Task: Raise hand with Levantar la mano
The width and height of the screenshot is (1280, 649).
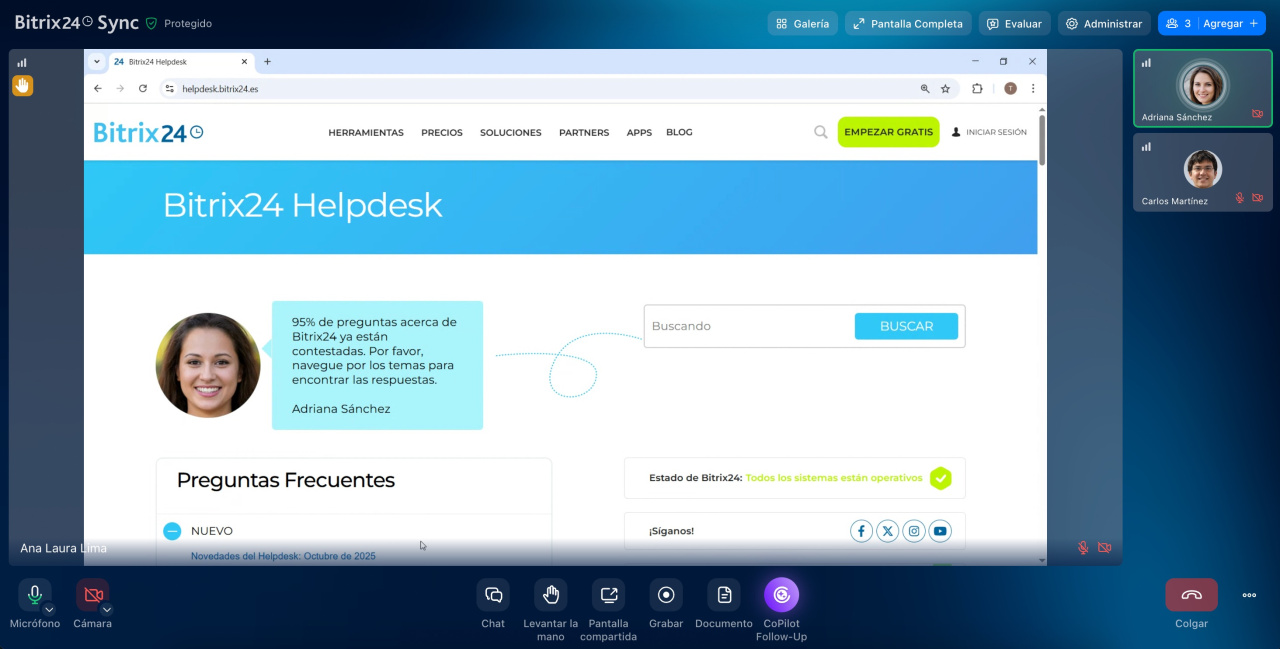Action: point(550,595)
